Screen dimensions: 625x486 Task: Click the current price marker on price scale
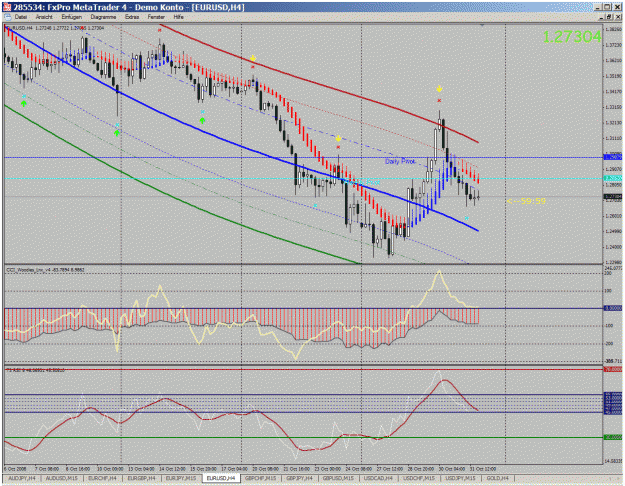[x=613, y=197]
